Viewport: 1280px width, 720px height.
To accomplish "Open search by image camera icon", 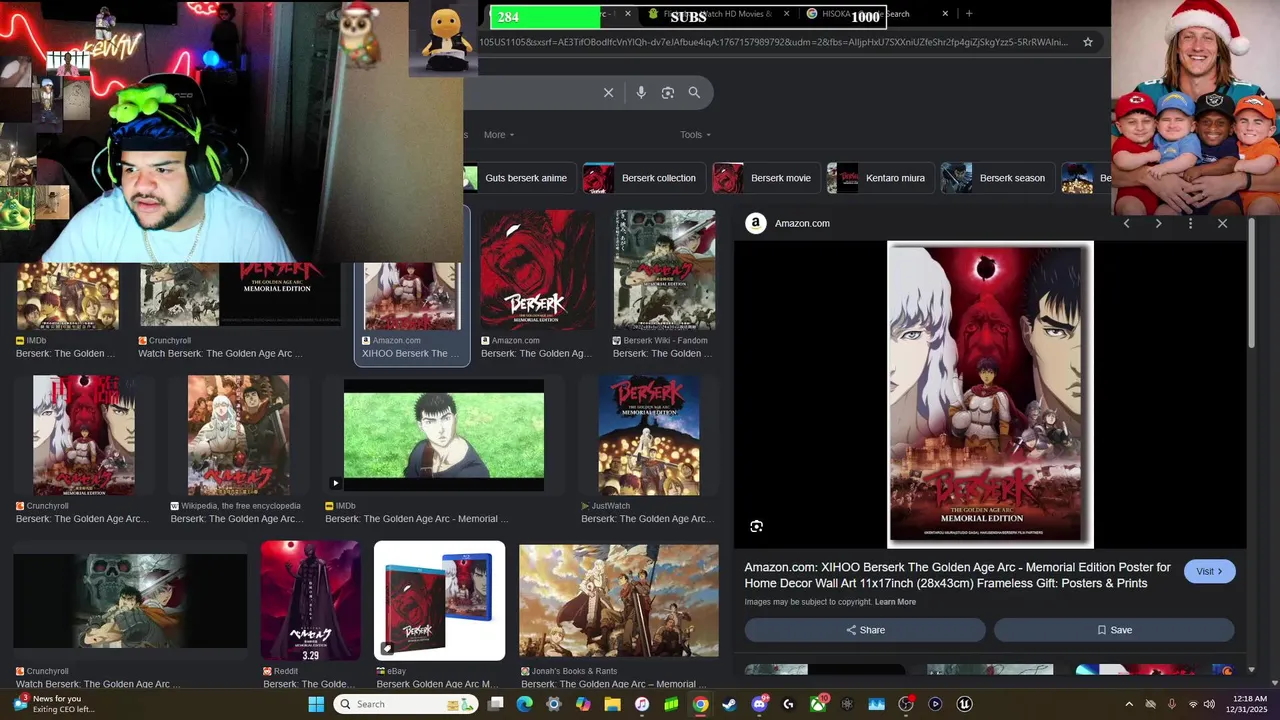I will pyautogui.click(x=668, y=92).
